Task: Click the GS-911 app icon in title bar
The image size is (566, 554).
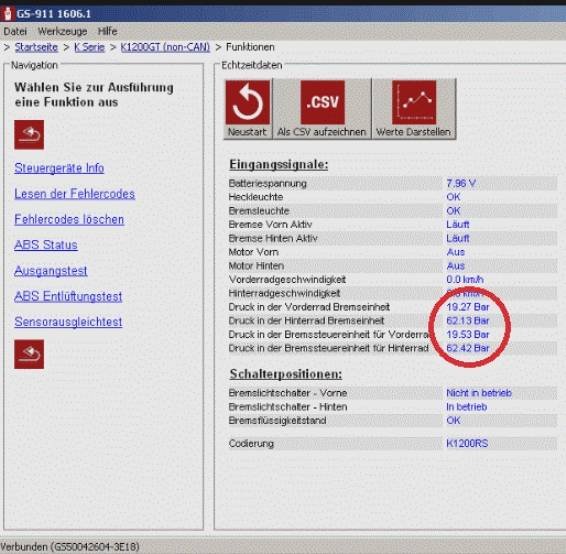Action: click(7, 14)
